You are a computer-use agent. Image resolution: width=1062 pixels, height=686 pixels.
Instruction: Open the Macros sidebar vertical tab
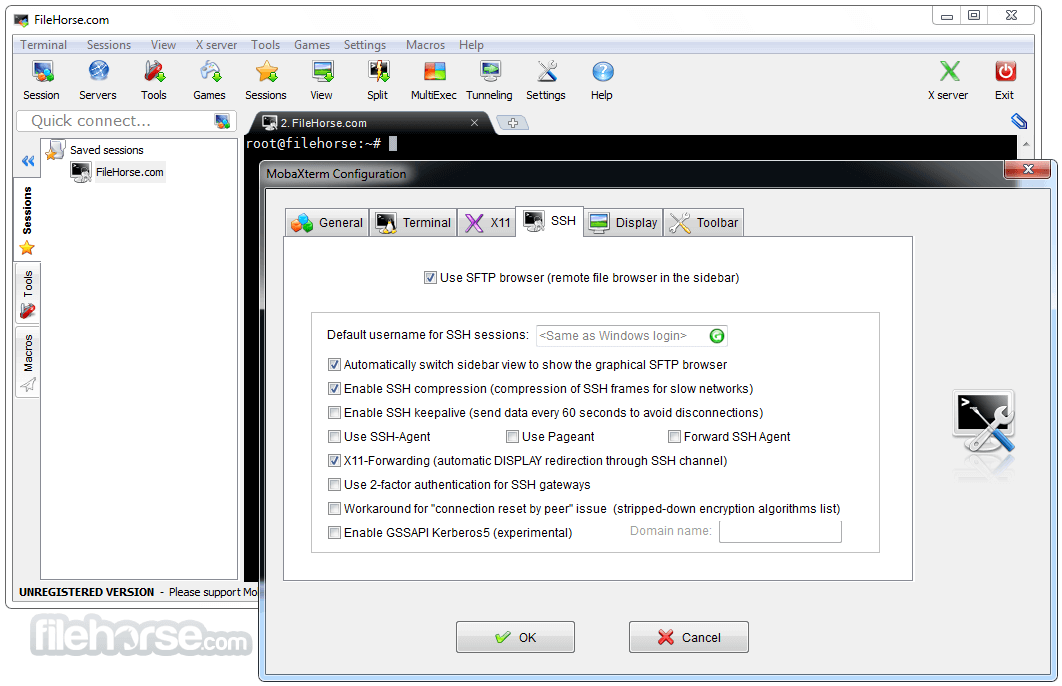coord(27,362)
